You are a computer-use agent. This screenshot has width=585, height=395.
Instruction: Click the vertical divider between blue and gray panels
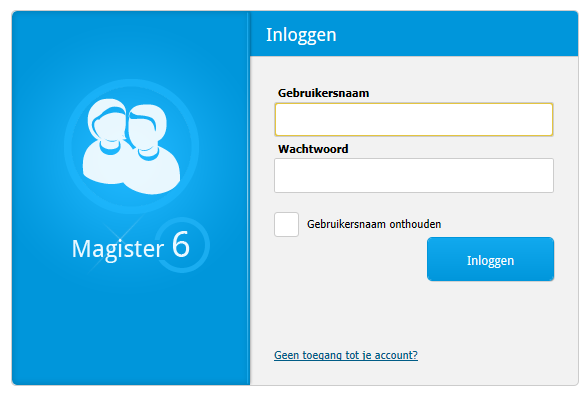tap(249, 198)
